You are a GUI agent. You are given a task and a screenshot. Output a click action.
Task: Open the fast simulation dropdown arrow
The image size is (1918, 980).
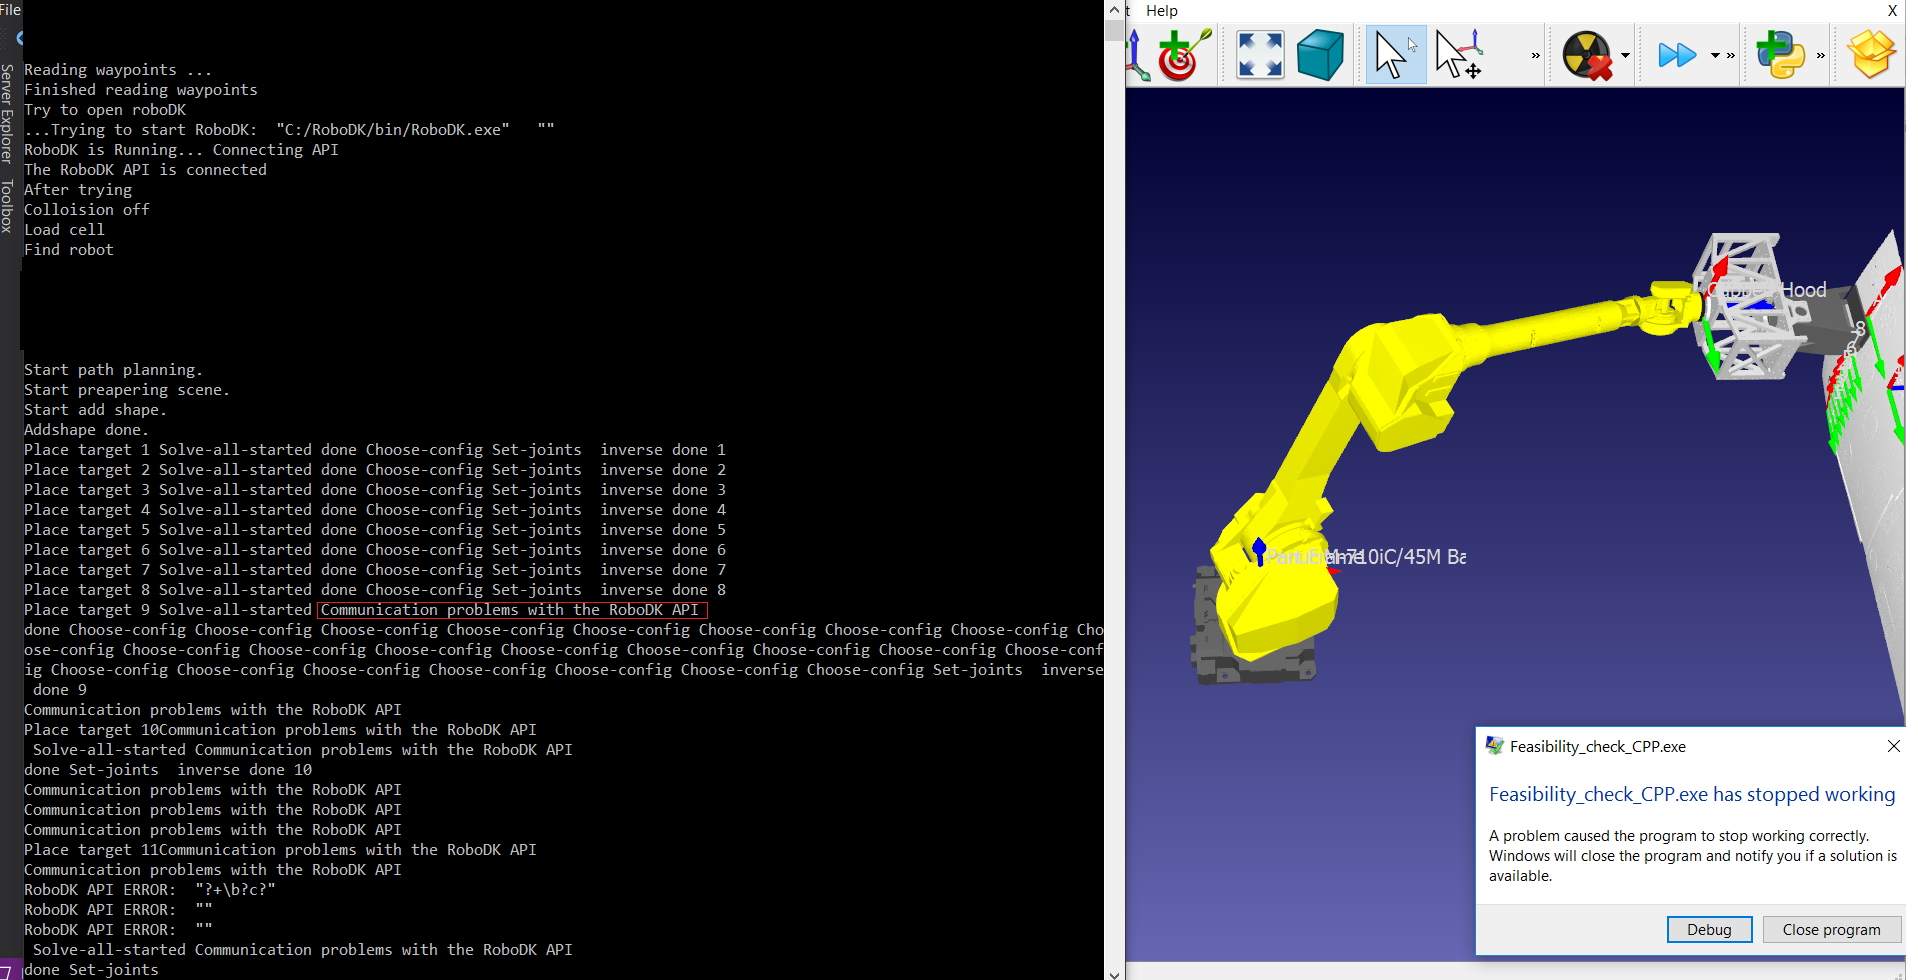[1715, 56]
